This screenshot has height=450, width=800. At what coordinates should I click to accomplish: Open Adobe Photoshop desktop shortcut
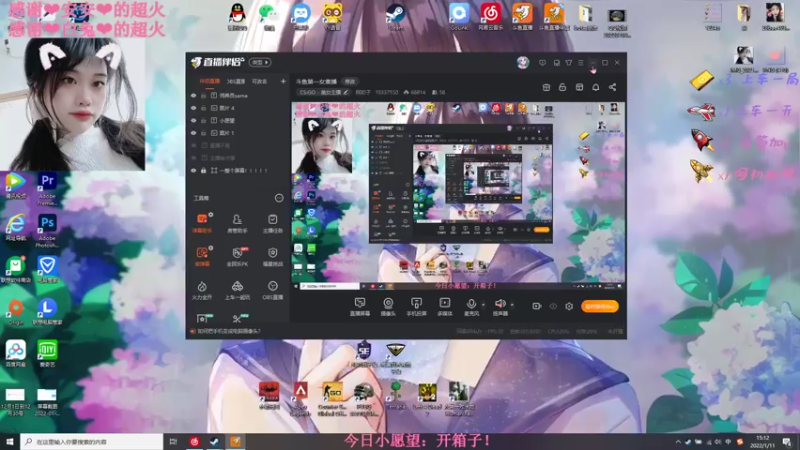click(x=47, y=231)
